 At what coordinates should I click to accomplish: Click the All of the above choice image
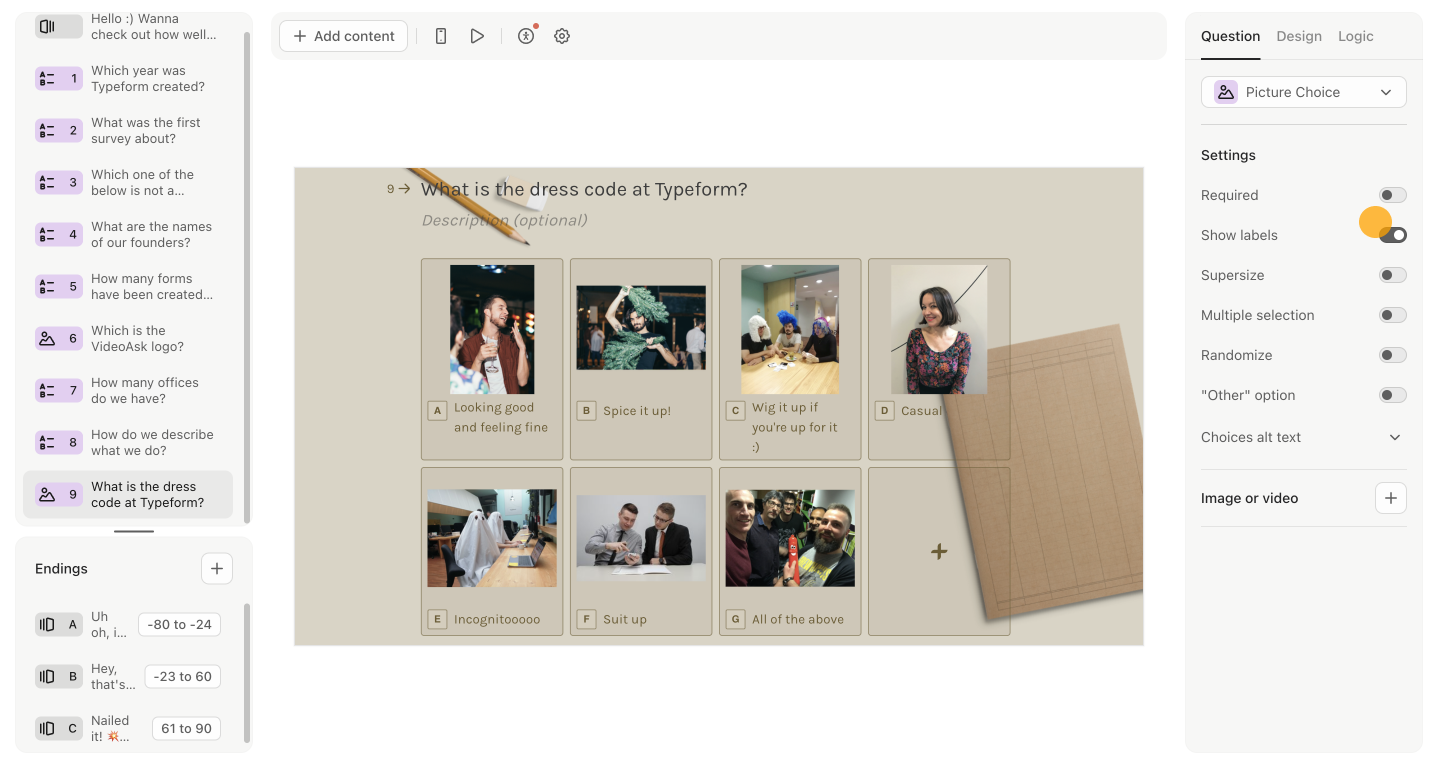click(x=790, y=538)
